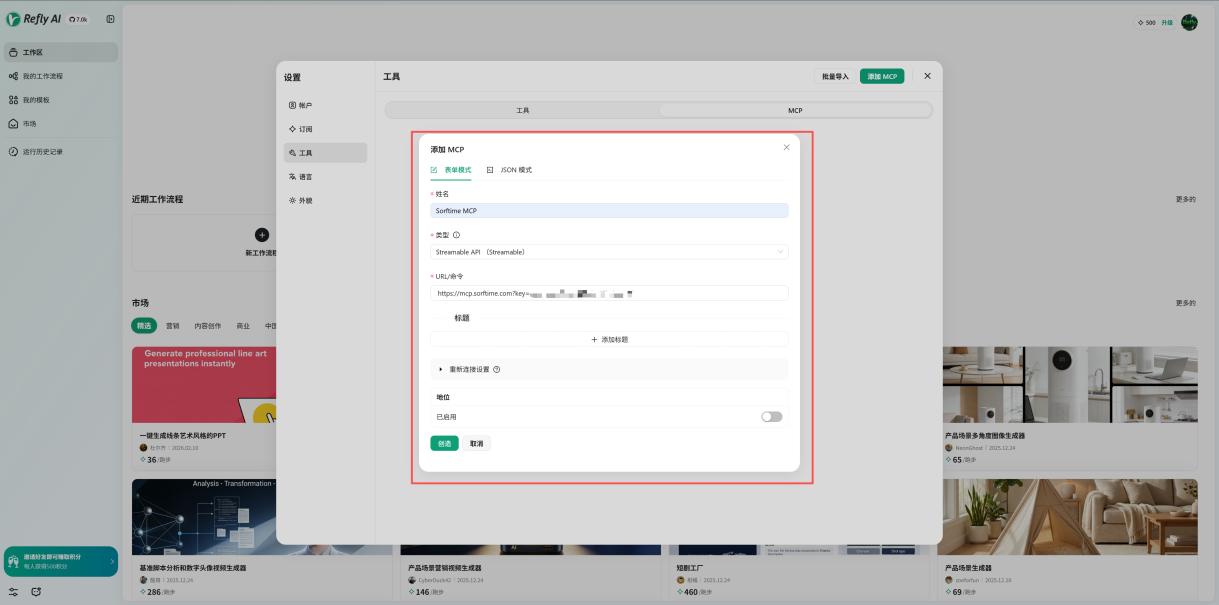
Task: Click the chat feedback icon at bottom left
Action: point(37,591)
